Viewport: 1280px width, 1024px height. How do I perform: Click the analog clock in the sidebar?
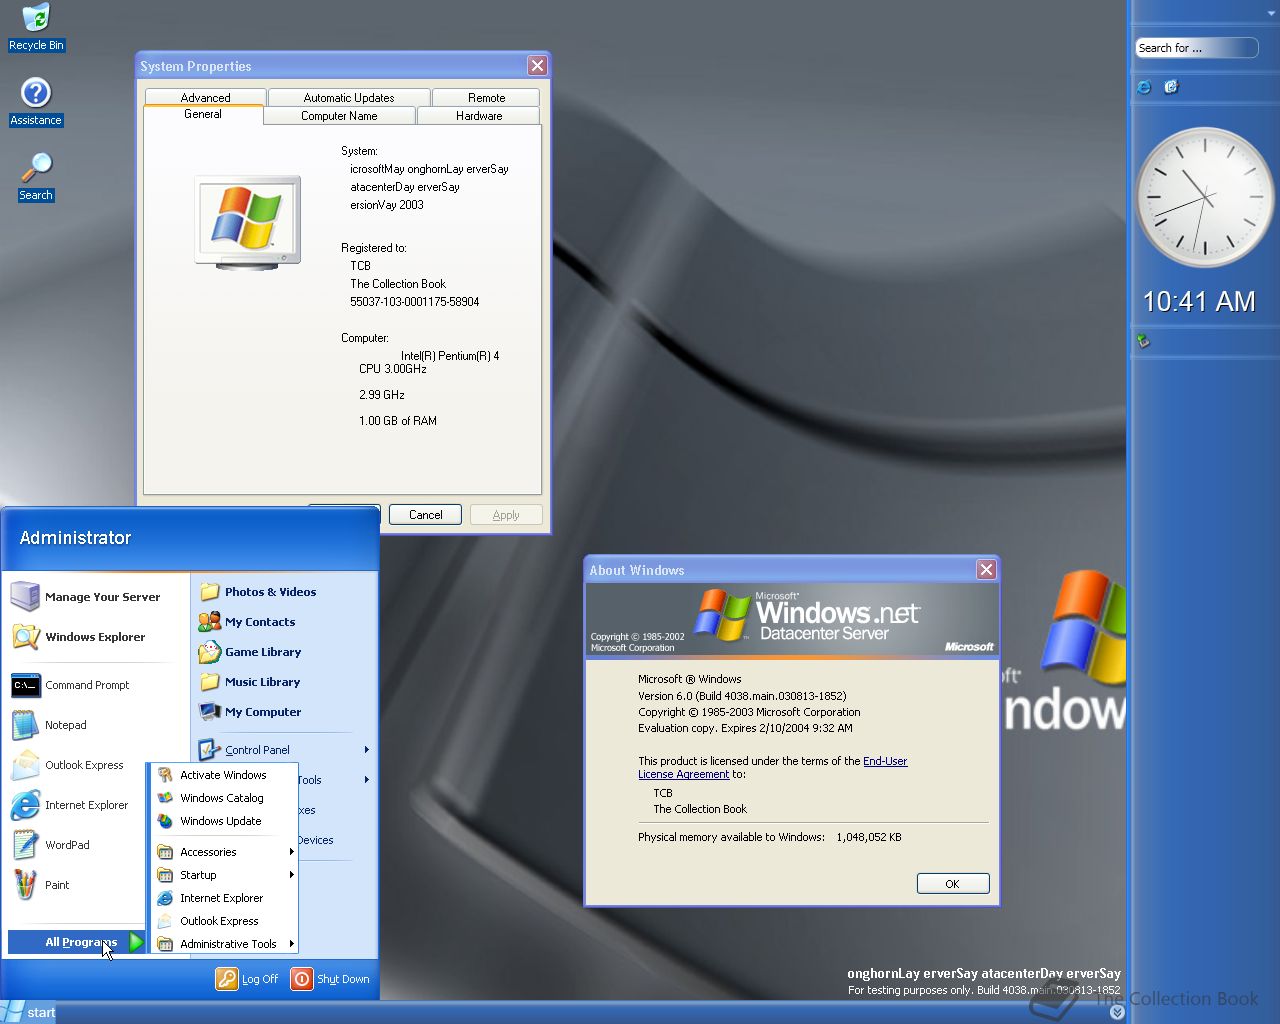pos(1205,197)
